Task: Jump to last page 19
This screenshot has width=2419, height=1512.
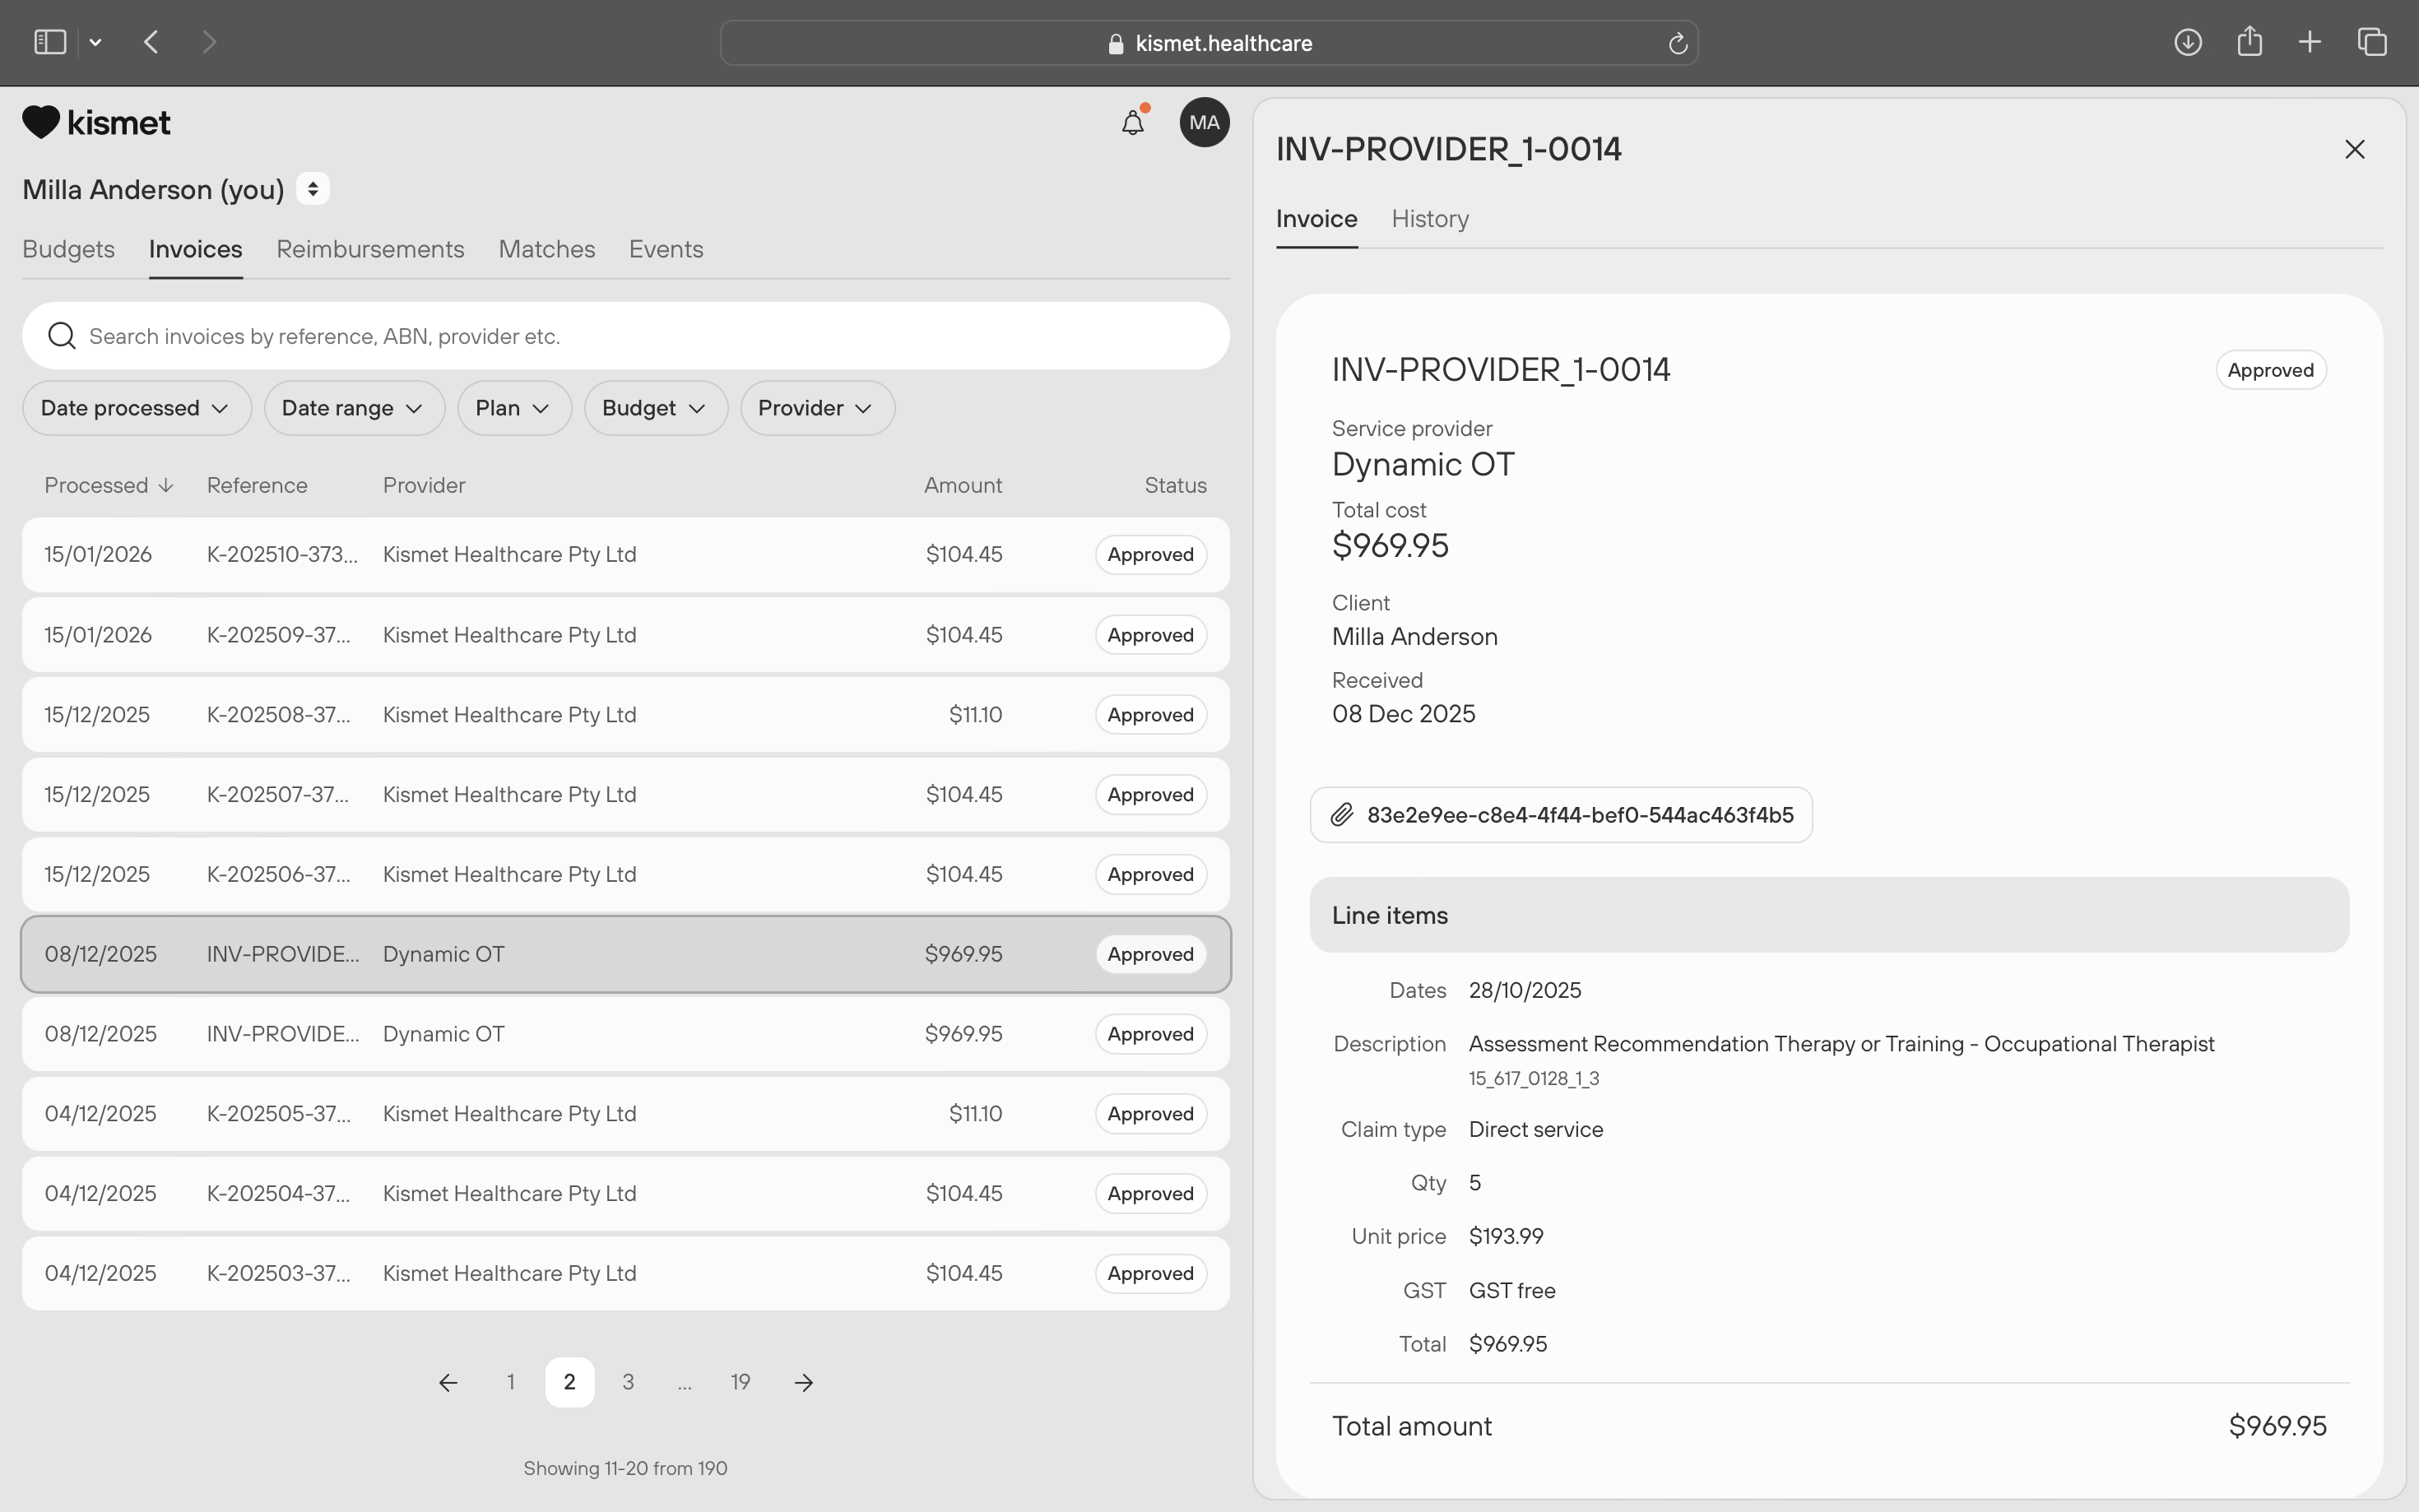Action: click(x=740, y=1382)
